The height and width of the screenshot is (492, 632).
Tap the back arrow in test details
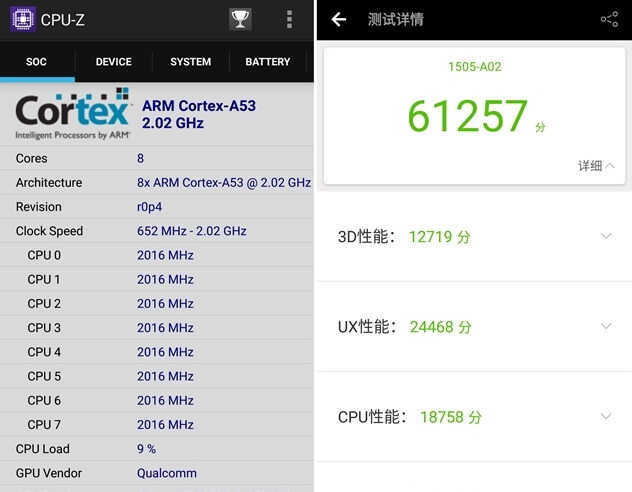point(339,19)
